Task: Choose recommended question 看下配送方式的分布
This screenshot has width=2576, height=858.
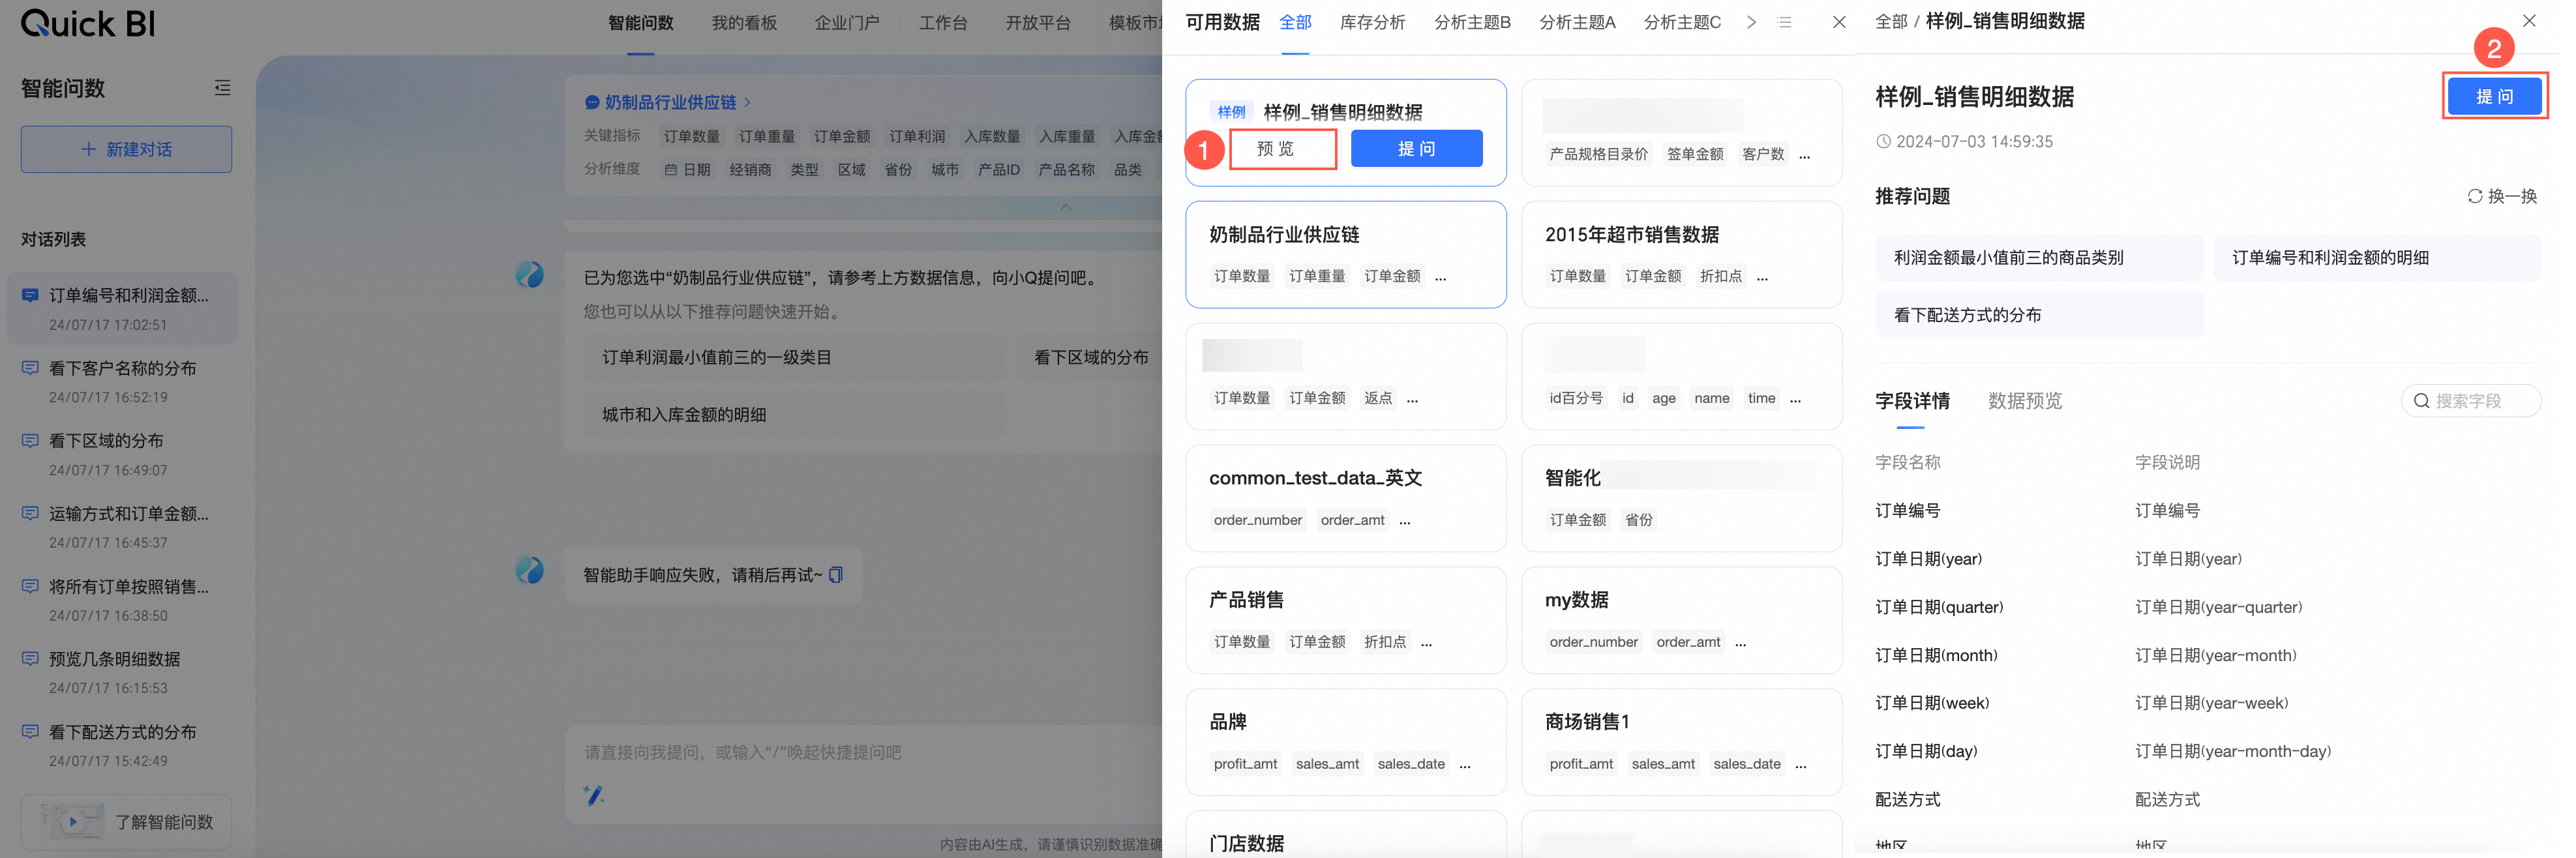Action: pyautogui.click(x=2038, y=315)
